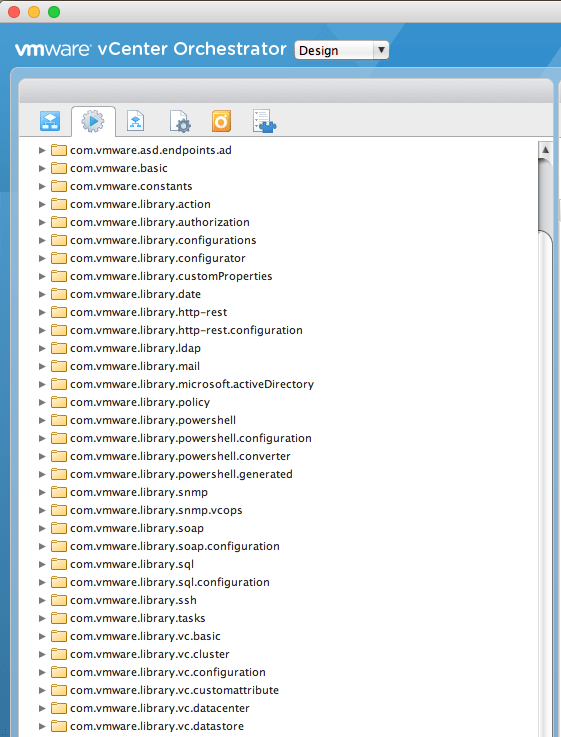Screen dimensions: 561x737
Task: Expand com.vmware.constants module arrow
Action: click(42, 186)
